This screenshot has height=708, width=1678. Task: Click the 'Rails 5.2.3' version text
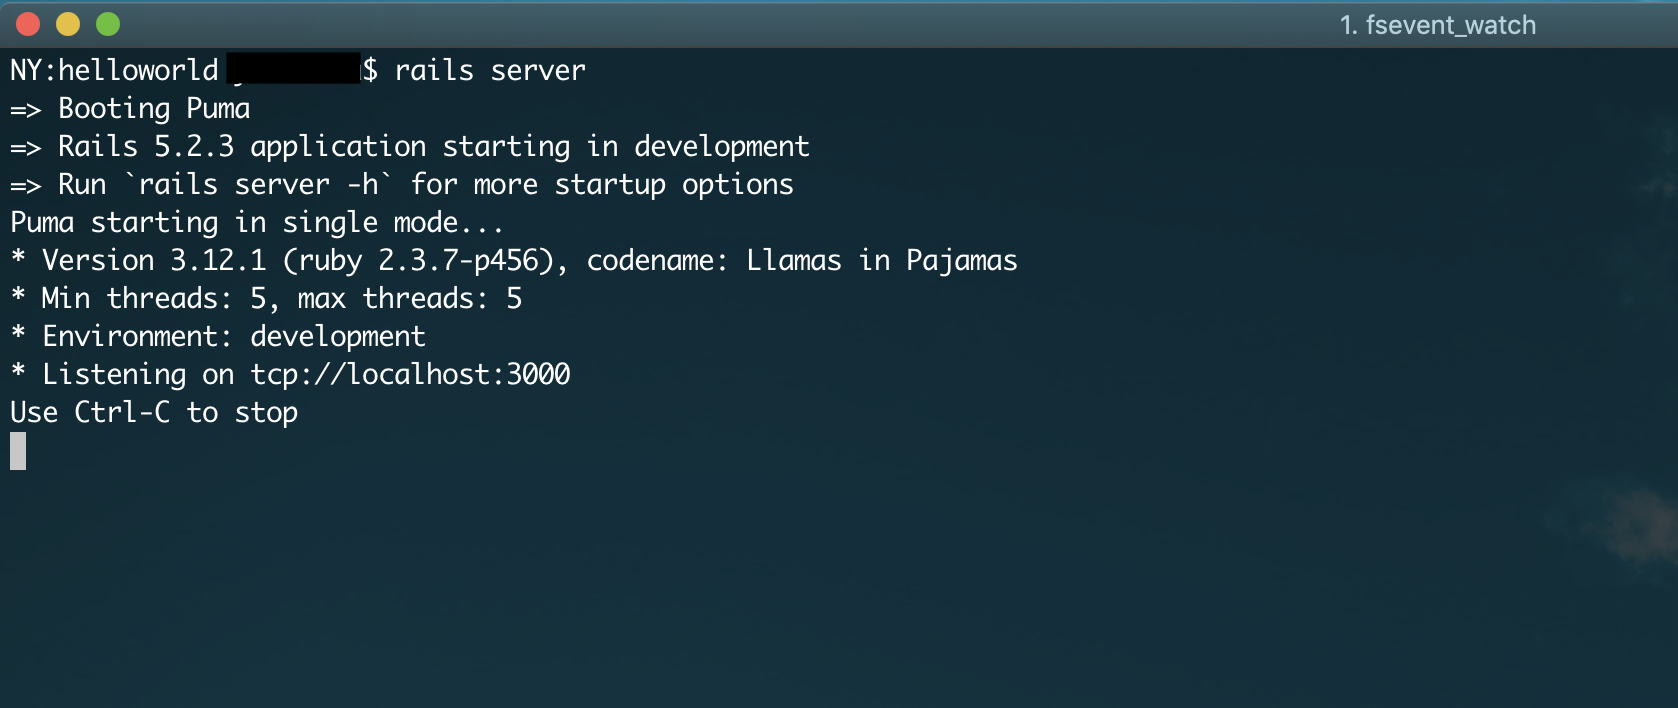point(146,147)
